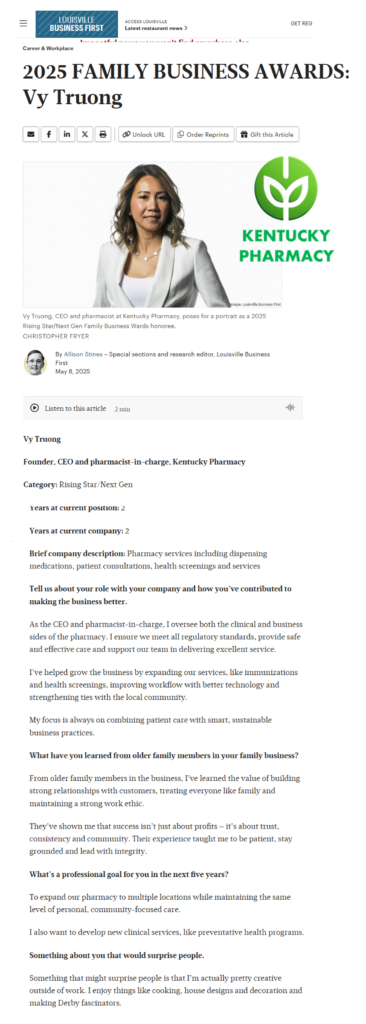Click the author avatar thumbnail
Viewport: 366px width, 1024px height.
click(35, 362)
